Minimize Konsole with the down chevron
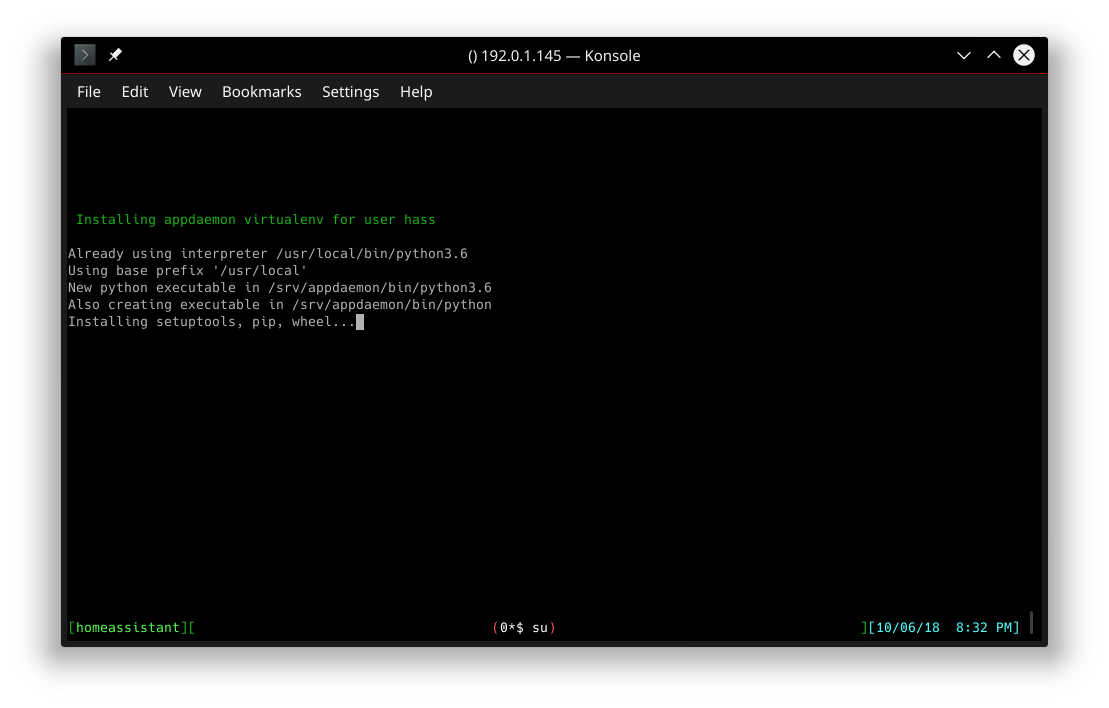The height and width of the screenshot is (708, 1109). pyautogui.click(x=963, y=55)
